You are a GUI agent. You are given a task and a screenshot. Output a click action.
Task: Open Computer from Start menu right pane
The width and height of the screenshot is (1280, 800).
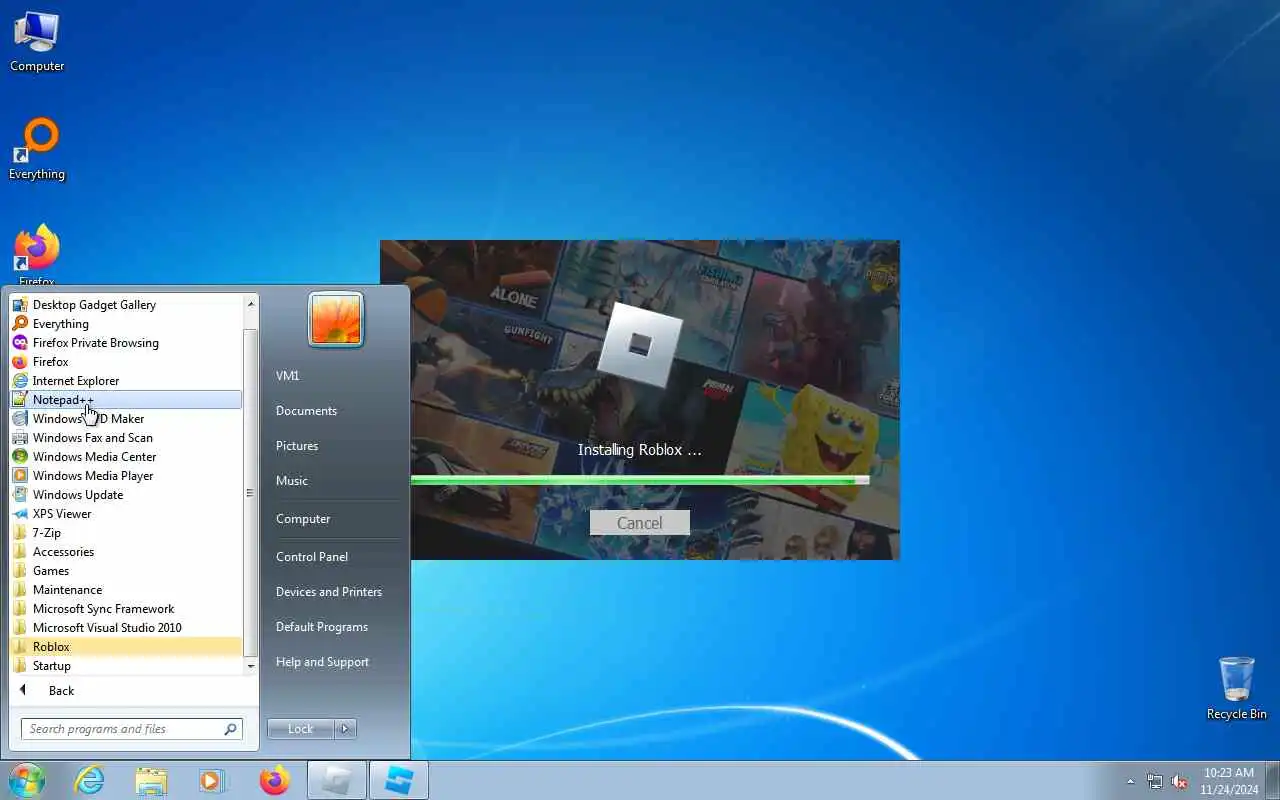pos(303,518)
